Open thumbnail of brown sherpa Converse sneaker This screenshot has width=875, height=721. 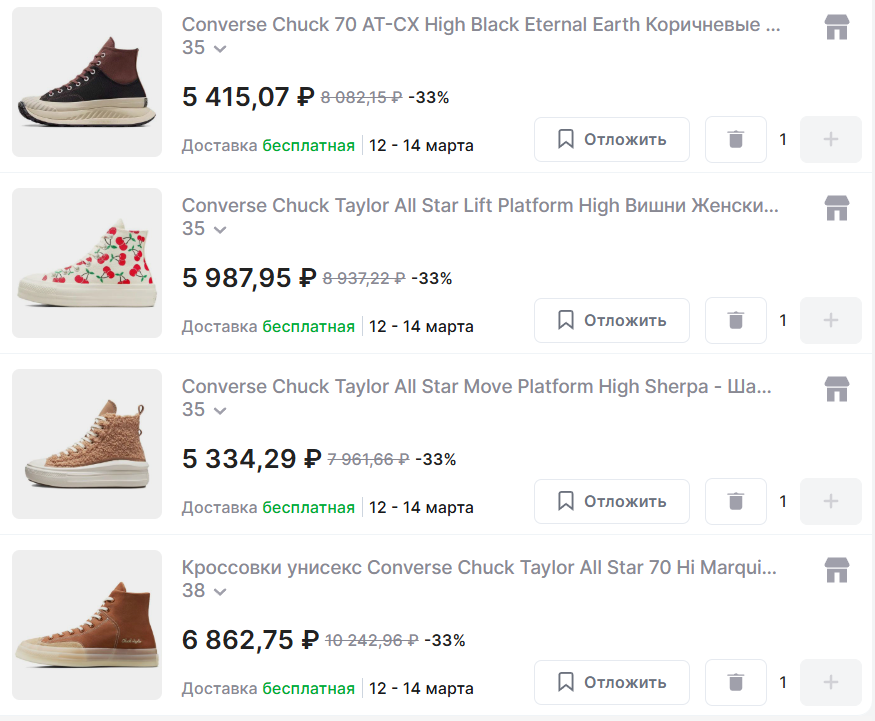87,444
